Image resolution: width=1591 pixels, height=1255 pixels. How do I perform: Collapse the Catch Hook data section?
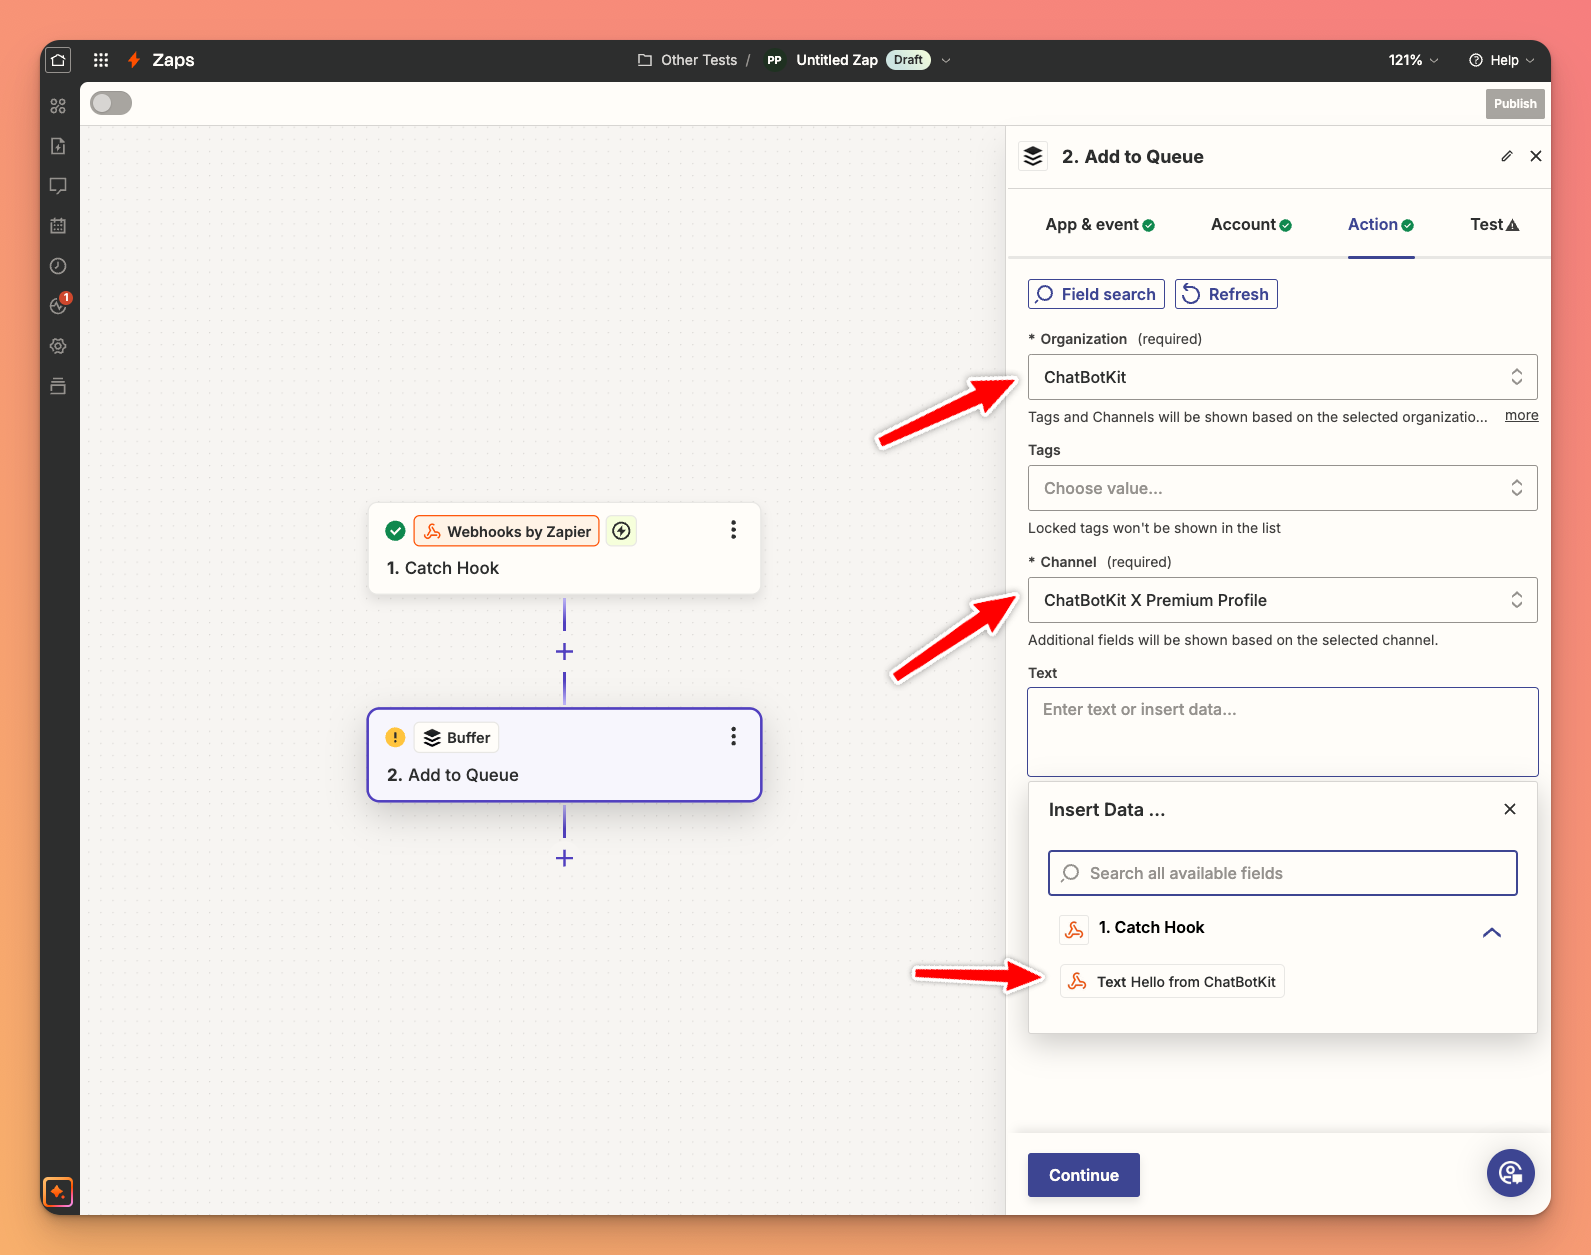coord(1491,932)
